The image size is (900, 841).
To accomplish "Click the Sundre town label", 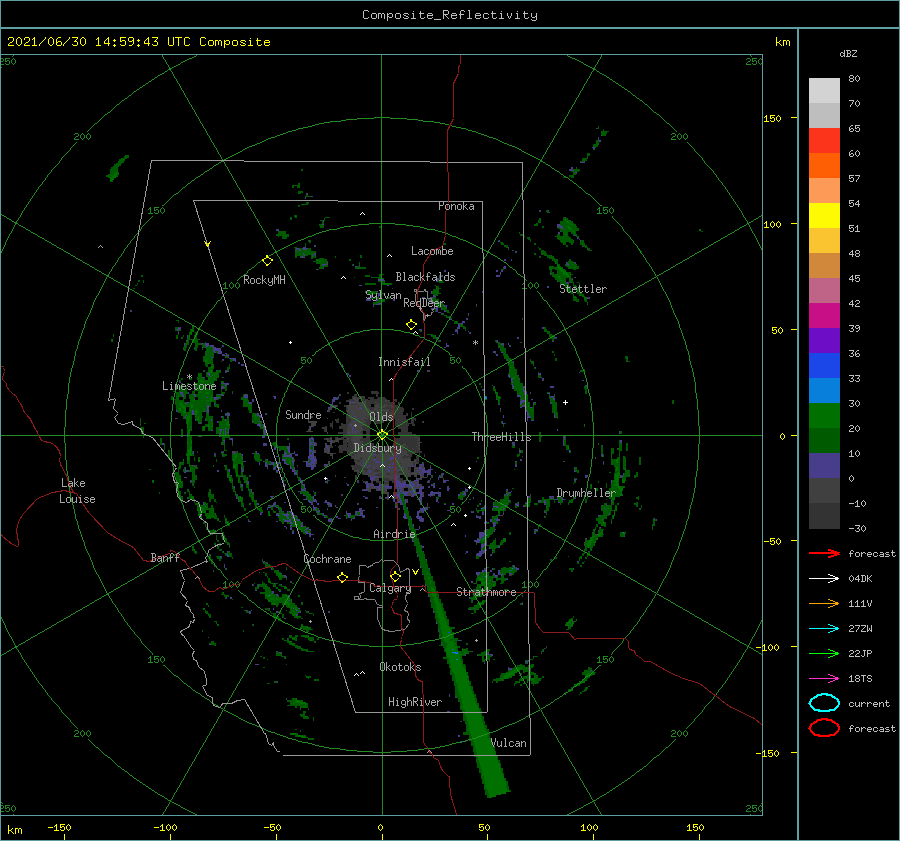I will (303, 415).
